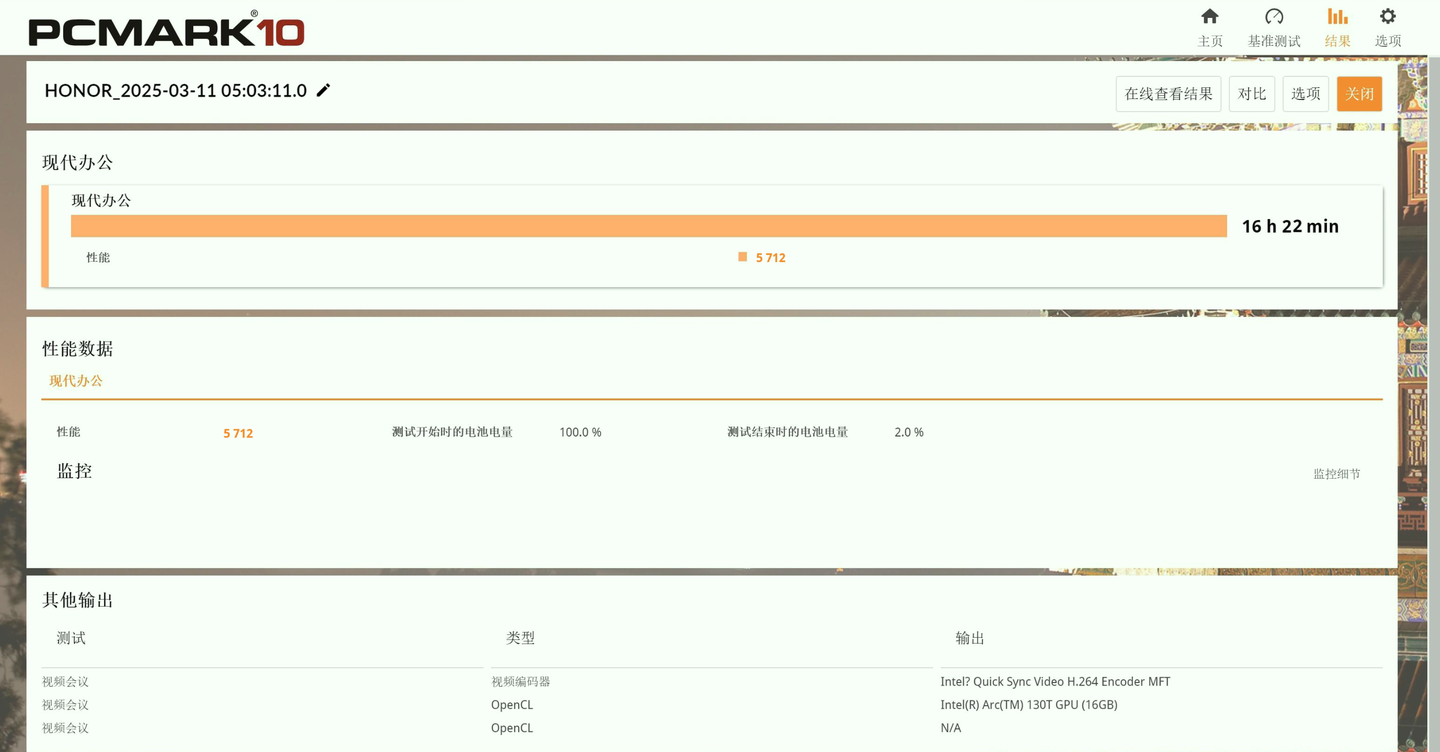The width and height of the screenshot is (1440, 752).
Task: Click the 16 h 22 min duration
Action: [x=1290, y=226]
